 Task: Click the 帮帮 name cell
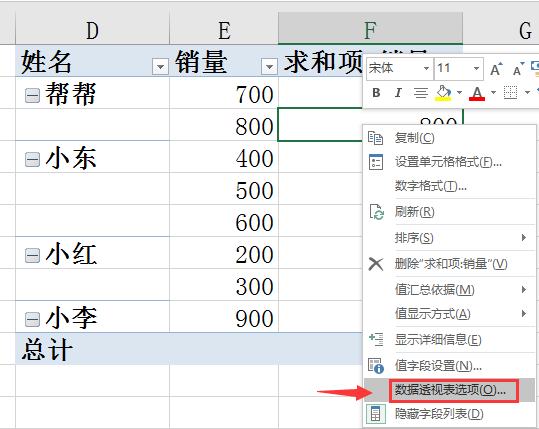point(92,94)
